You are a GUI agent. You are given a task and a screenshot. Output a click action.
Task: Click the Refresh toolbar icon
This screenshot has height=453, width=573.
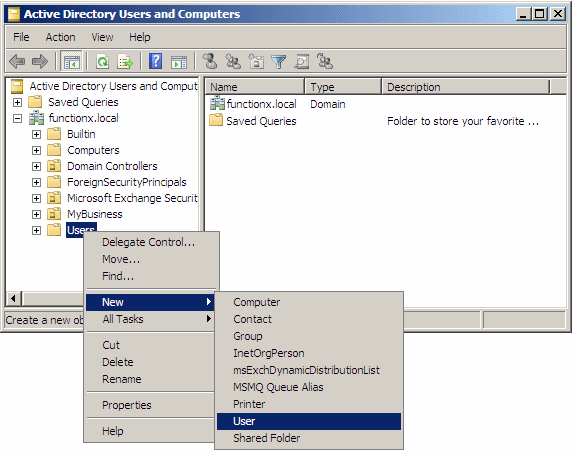[102, 61]
